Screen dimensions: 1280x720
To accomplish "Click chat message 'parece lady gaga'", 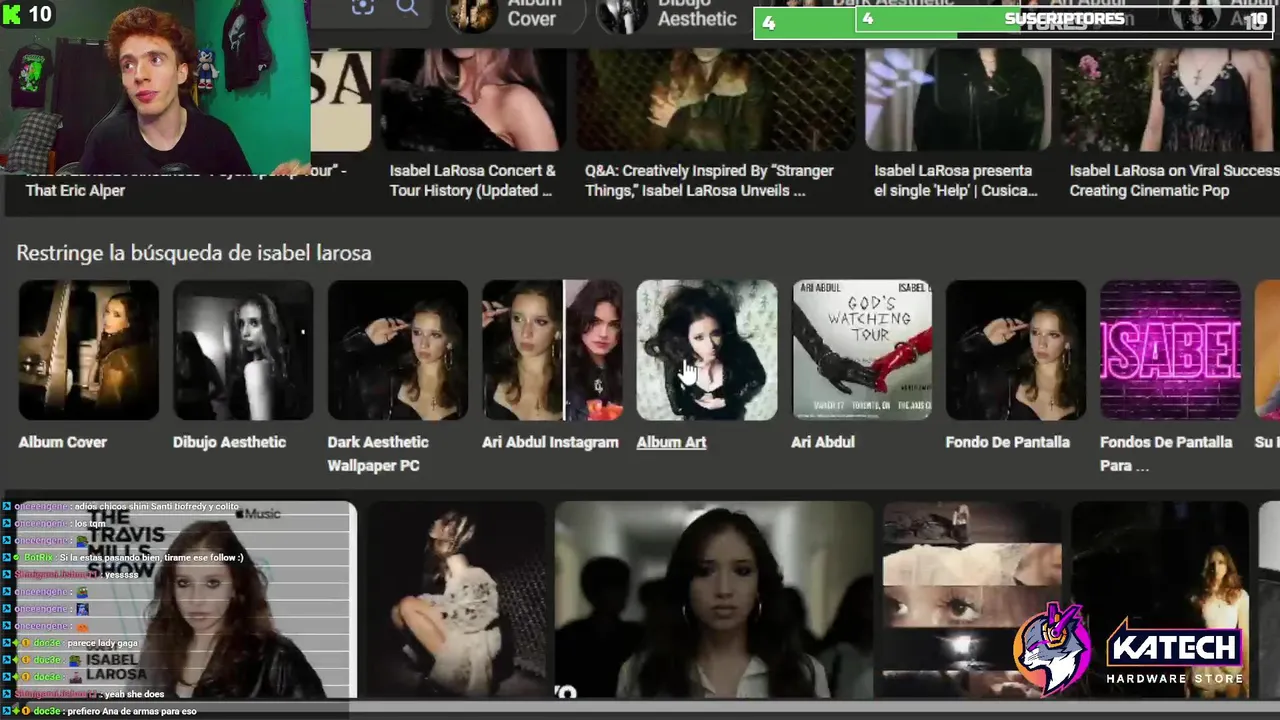I will 101,643.
